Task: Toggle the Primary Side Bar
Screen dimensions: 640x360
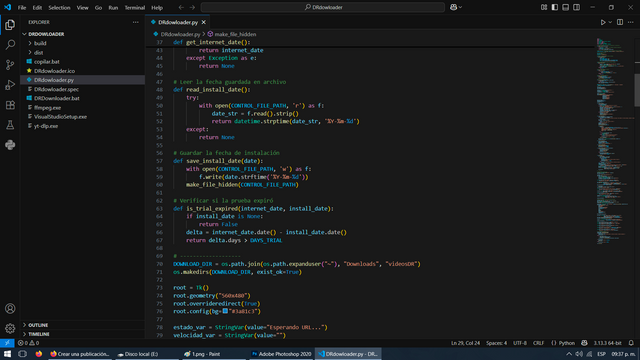Action: tap(555, 7)
